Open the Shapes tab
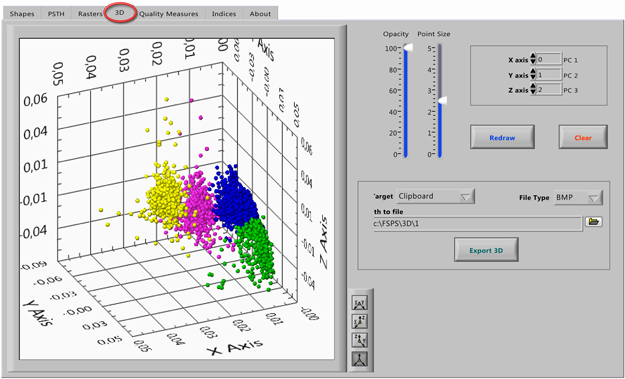This screenshot has height=379, width=625. (x=22, y=14)
